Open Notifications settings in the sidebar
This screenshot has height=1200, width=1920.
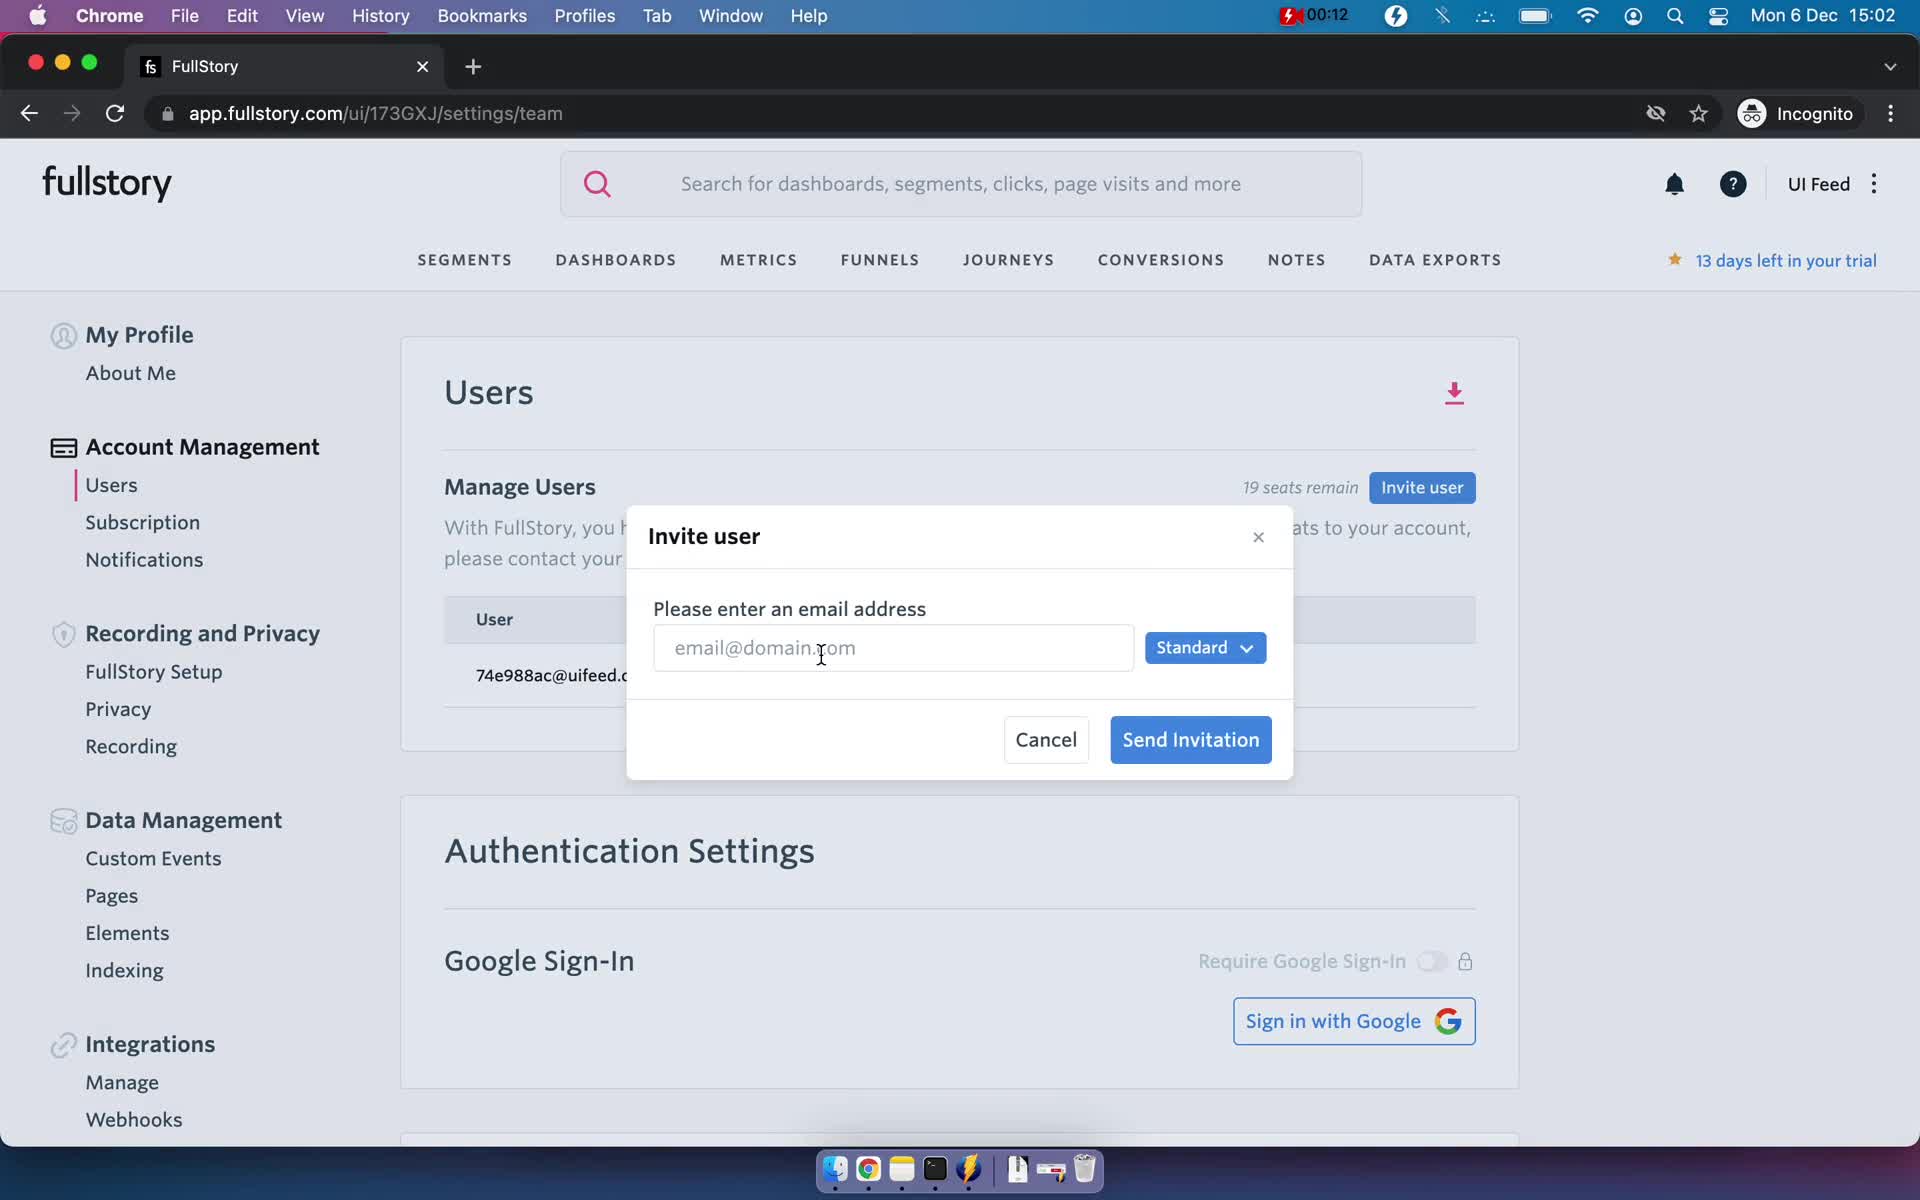[x=144, y=560]
